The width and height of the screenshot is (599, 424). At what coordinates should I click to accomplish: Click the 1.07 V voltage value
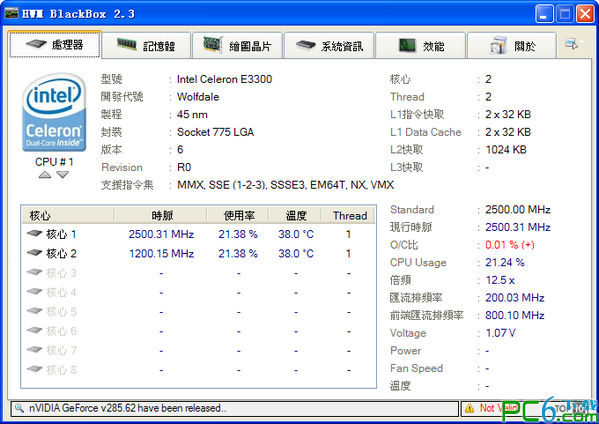coord(500,333)
